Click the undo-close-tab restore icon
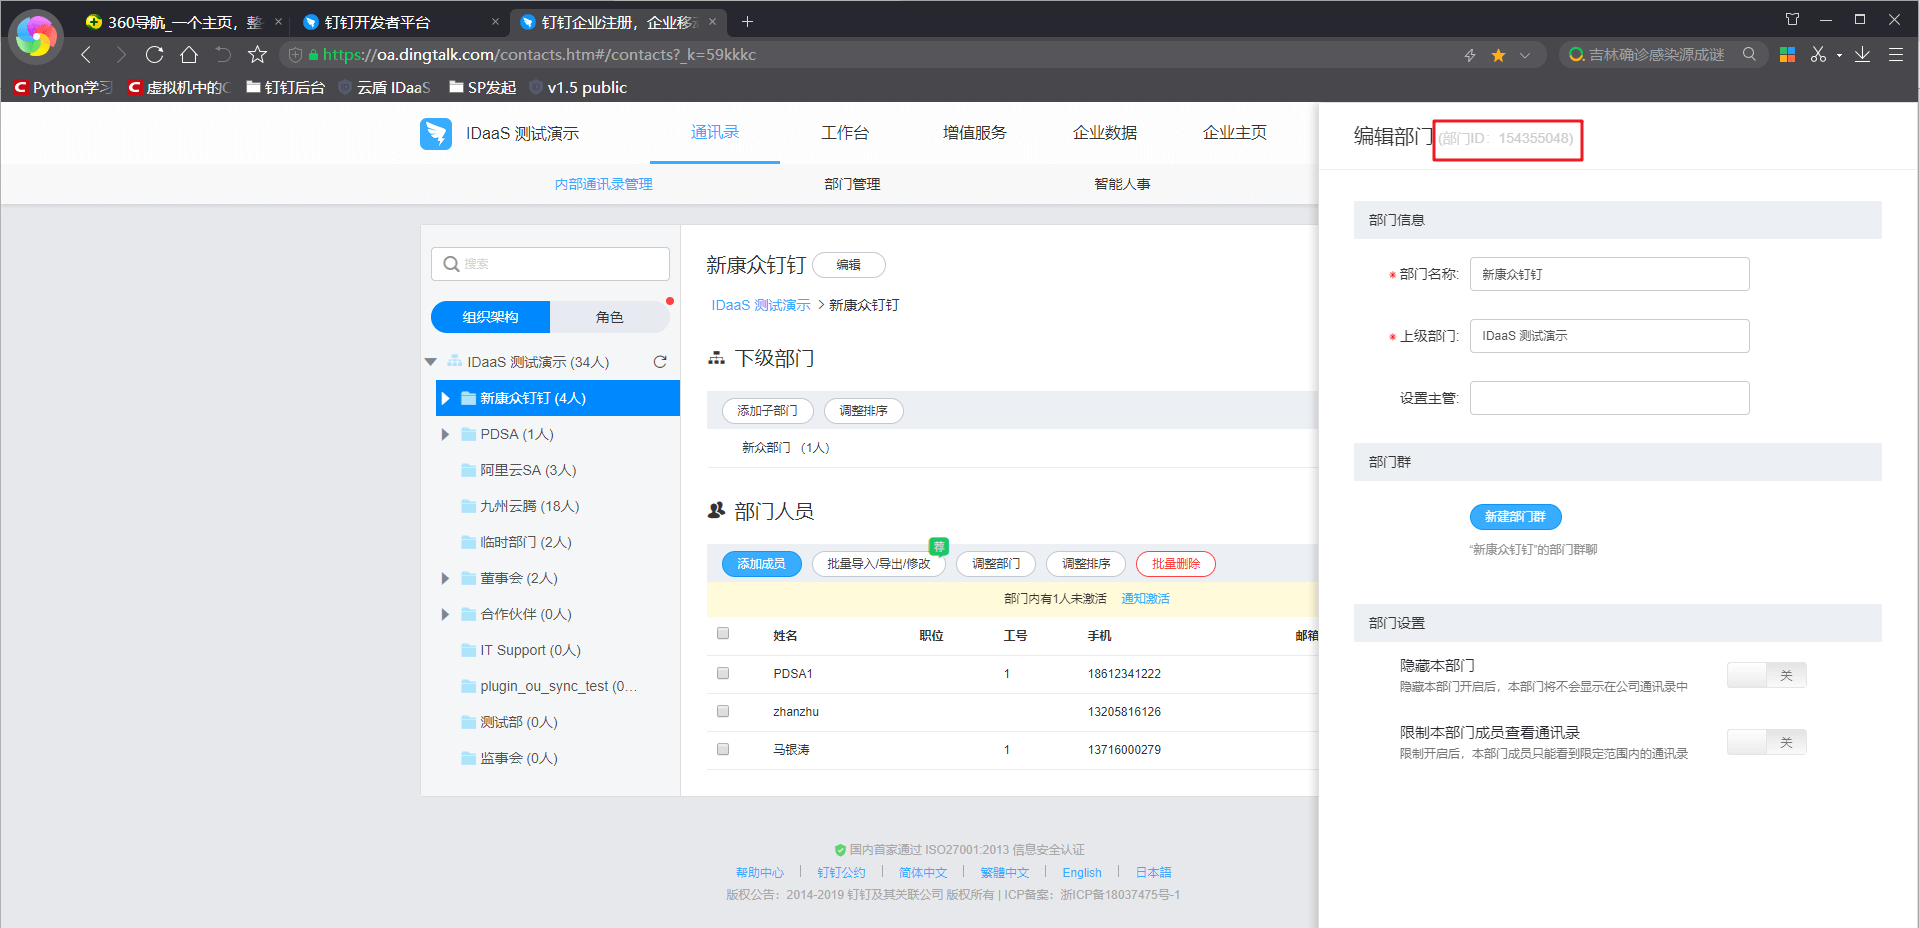The height and width of the screenshot is (928, 1920). [x=223, y=55]
